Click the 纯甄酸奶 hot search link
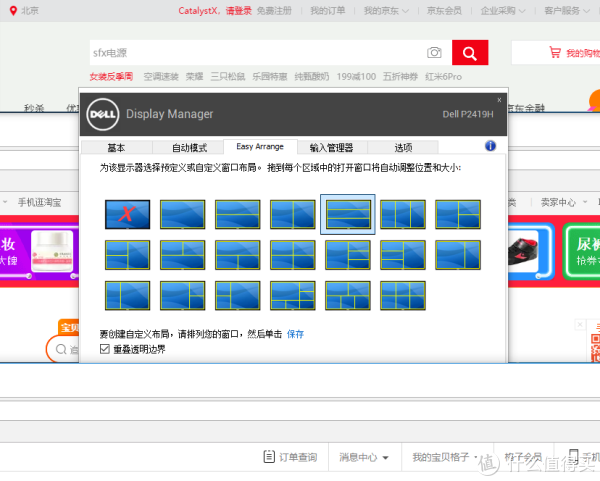Screen dimensions: 600x481 [312, 77]
